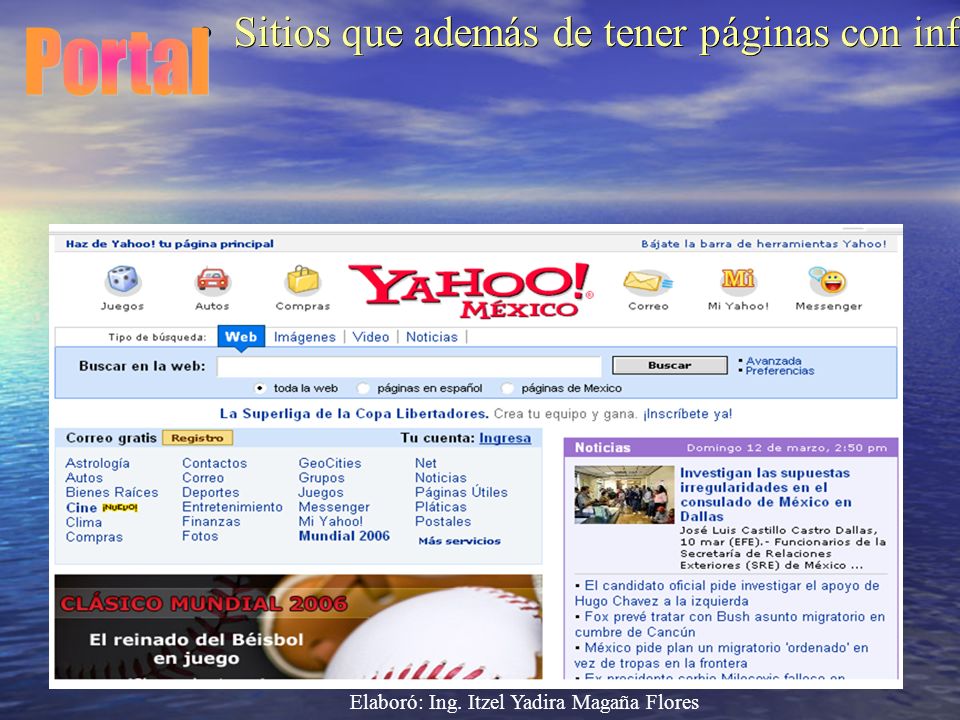Select the 'páginas de Mexico' radio button
This screenshot has height=720, width=960.
pyautogui.click(x=508, y=388)
